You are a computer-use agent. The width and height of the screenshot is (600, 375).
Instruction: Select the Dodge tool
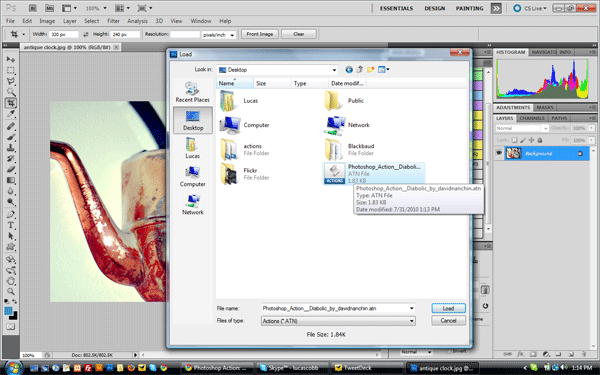[x=11, y=201]
